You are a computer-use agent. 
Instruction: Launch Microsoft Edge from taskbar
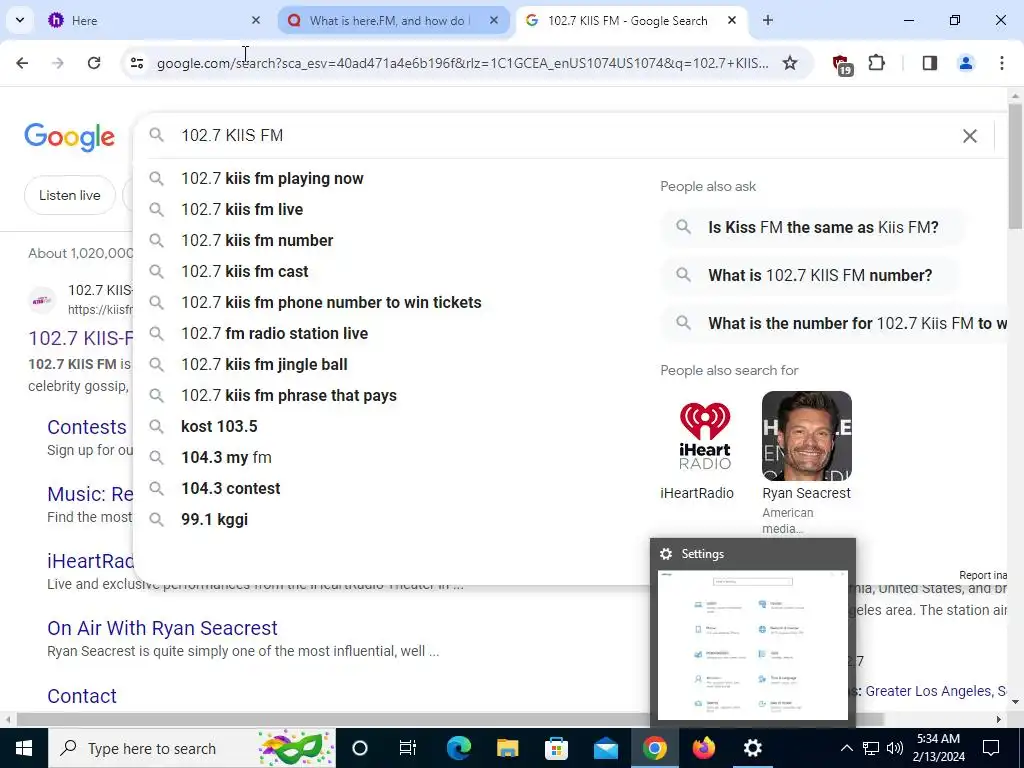click(x=458, y=748)
